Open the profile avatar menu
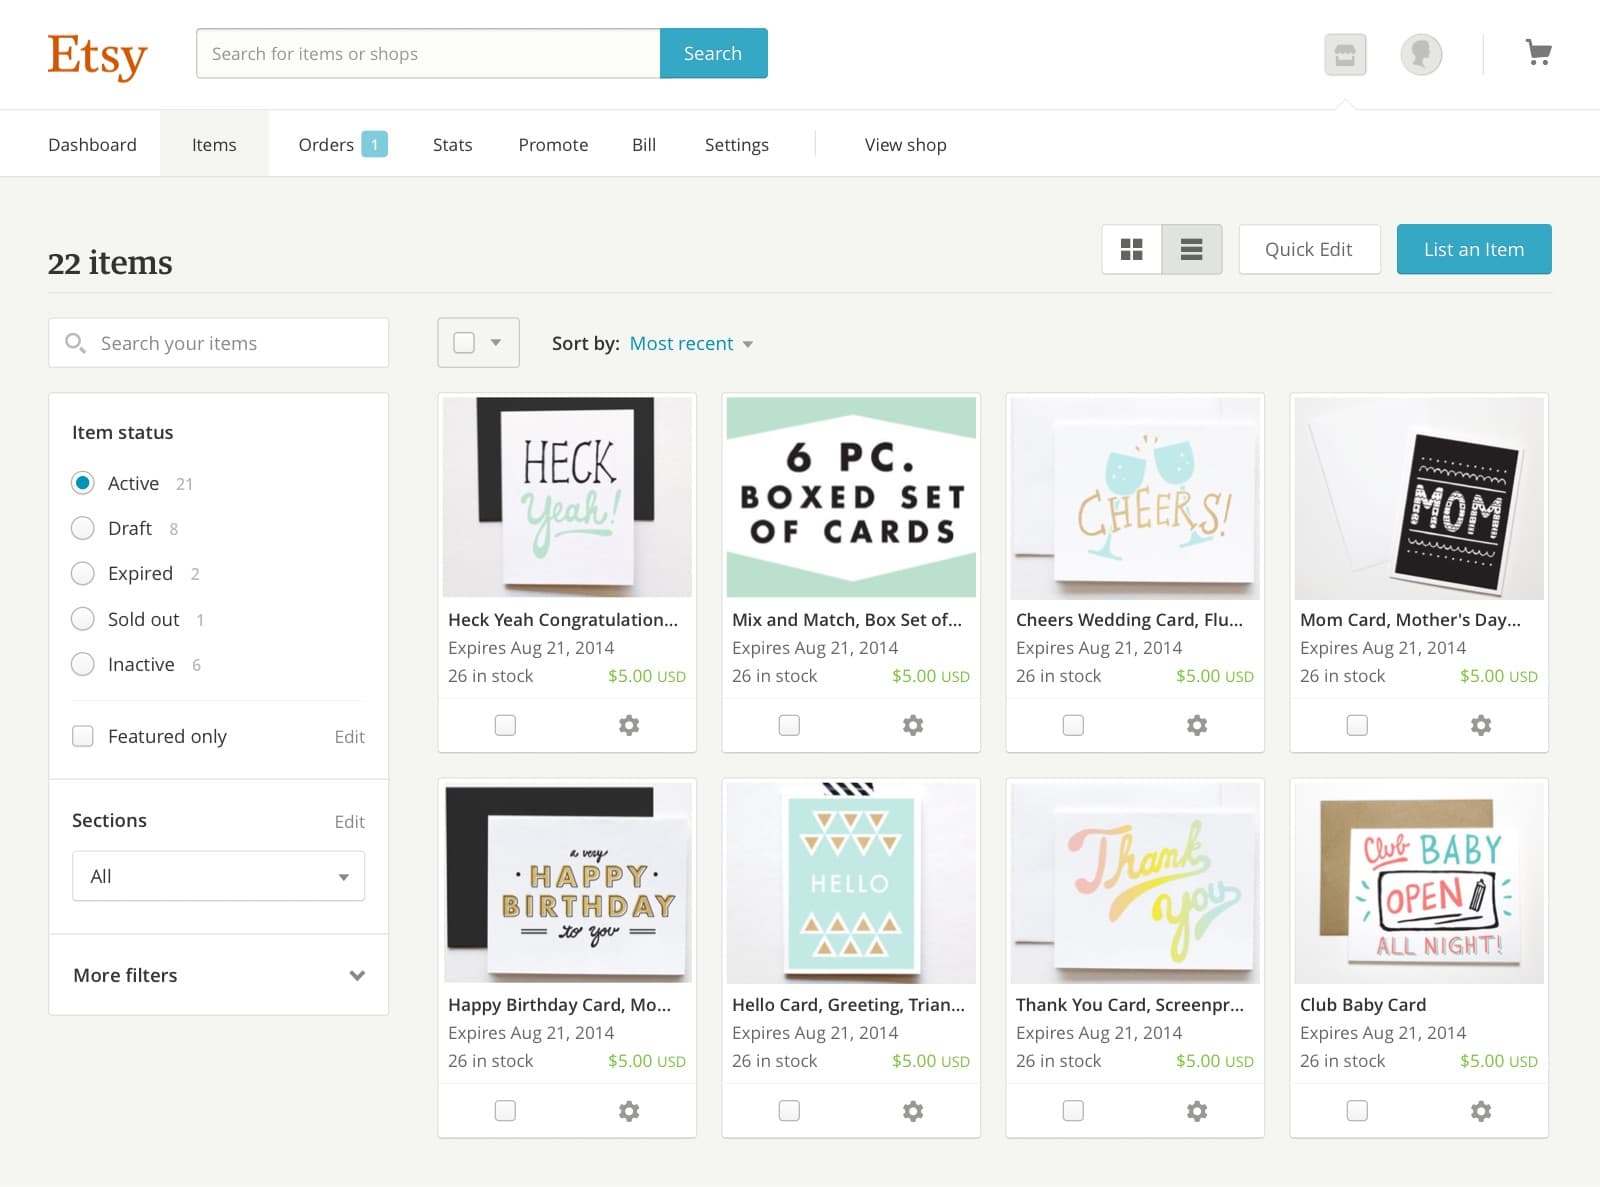The height and width of the screenshot is (1187, 1600). click(x=1421, y=55)
